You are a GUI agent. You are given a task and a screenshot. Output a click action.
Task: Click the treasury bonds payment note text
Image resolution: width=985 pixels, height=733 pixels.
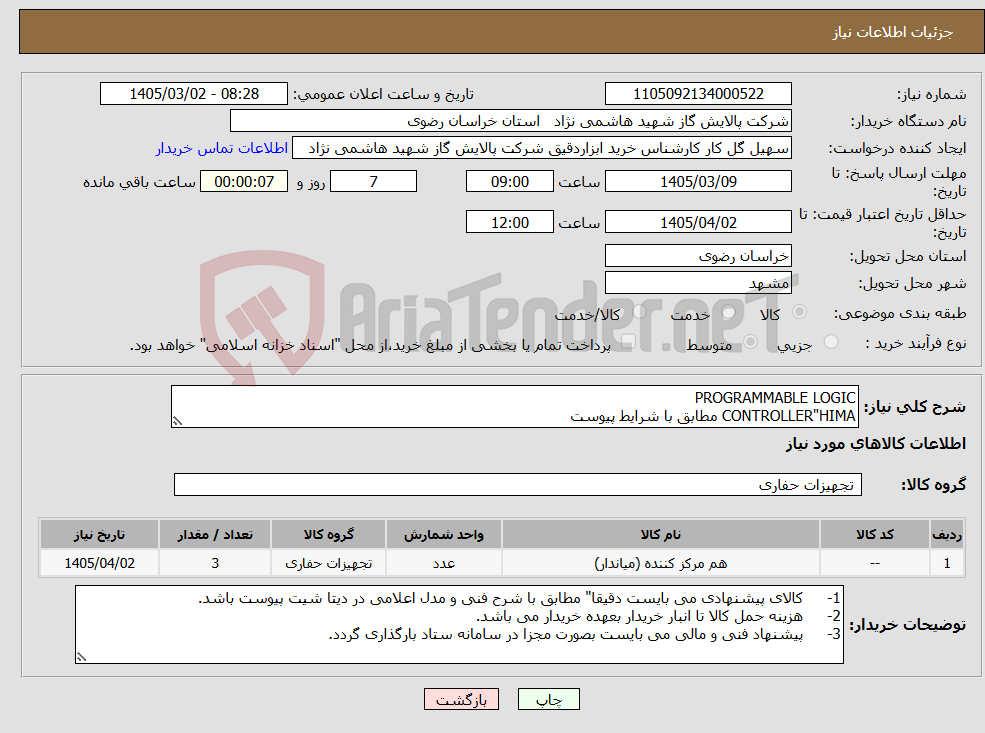click(370, 345)
